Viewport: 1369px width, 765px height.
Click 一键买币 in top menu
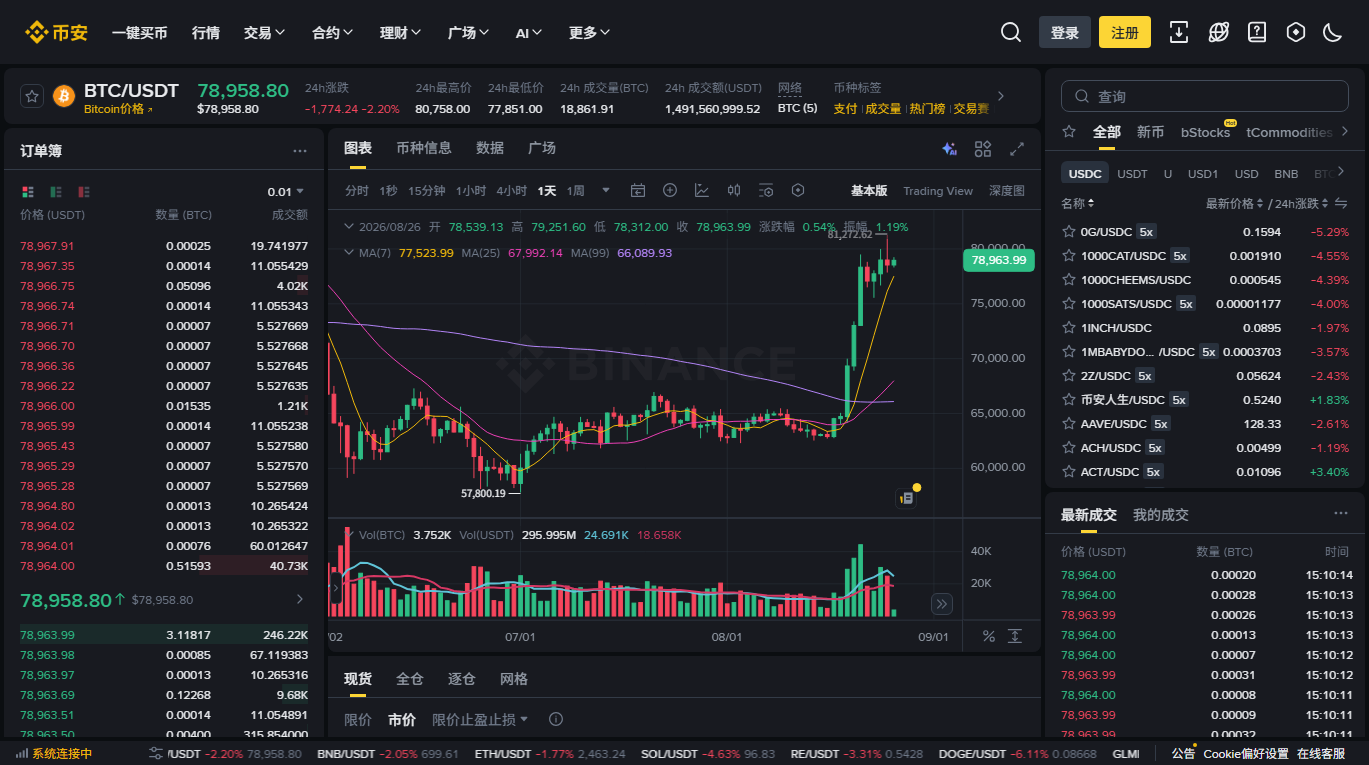(x=140, y=33)
